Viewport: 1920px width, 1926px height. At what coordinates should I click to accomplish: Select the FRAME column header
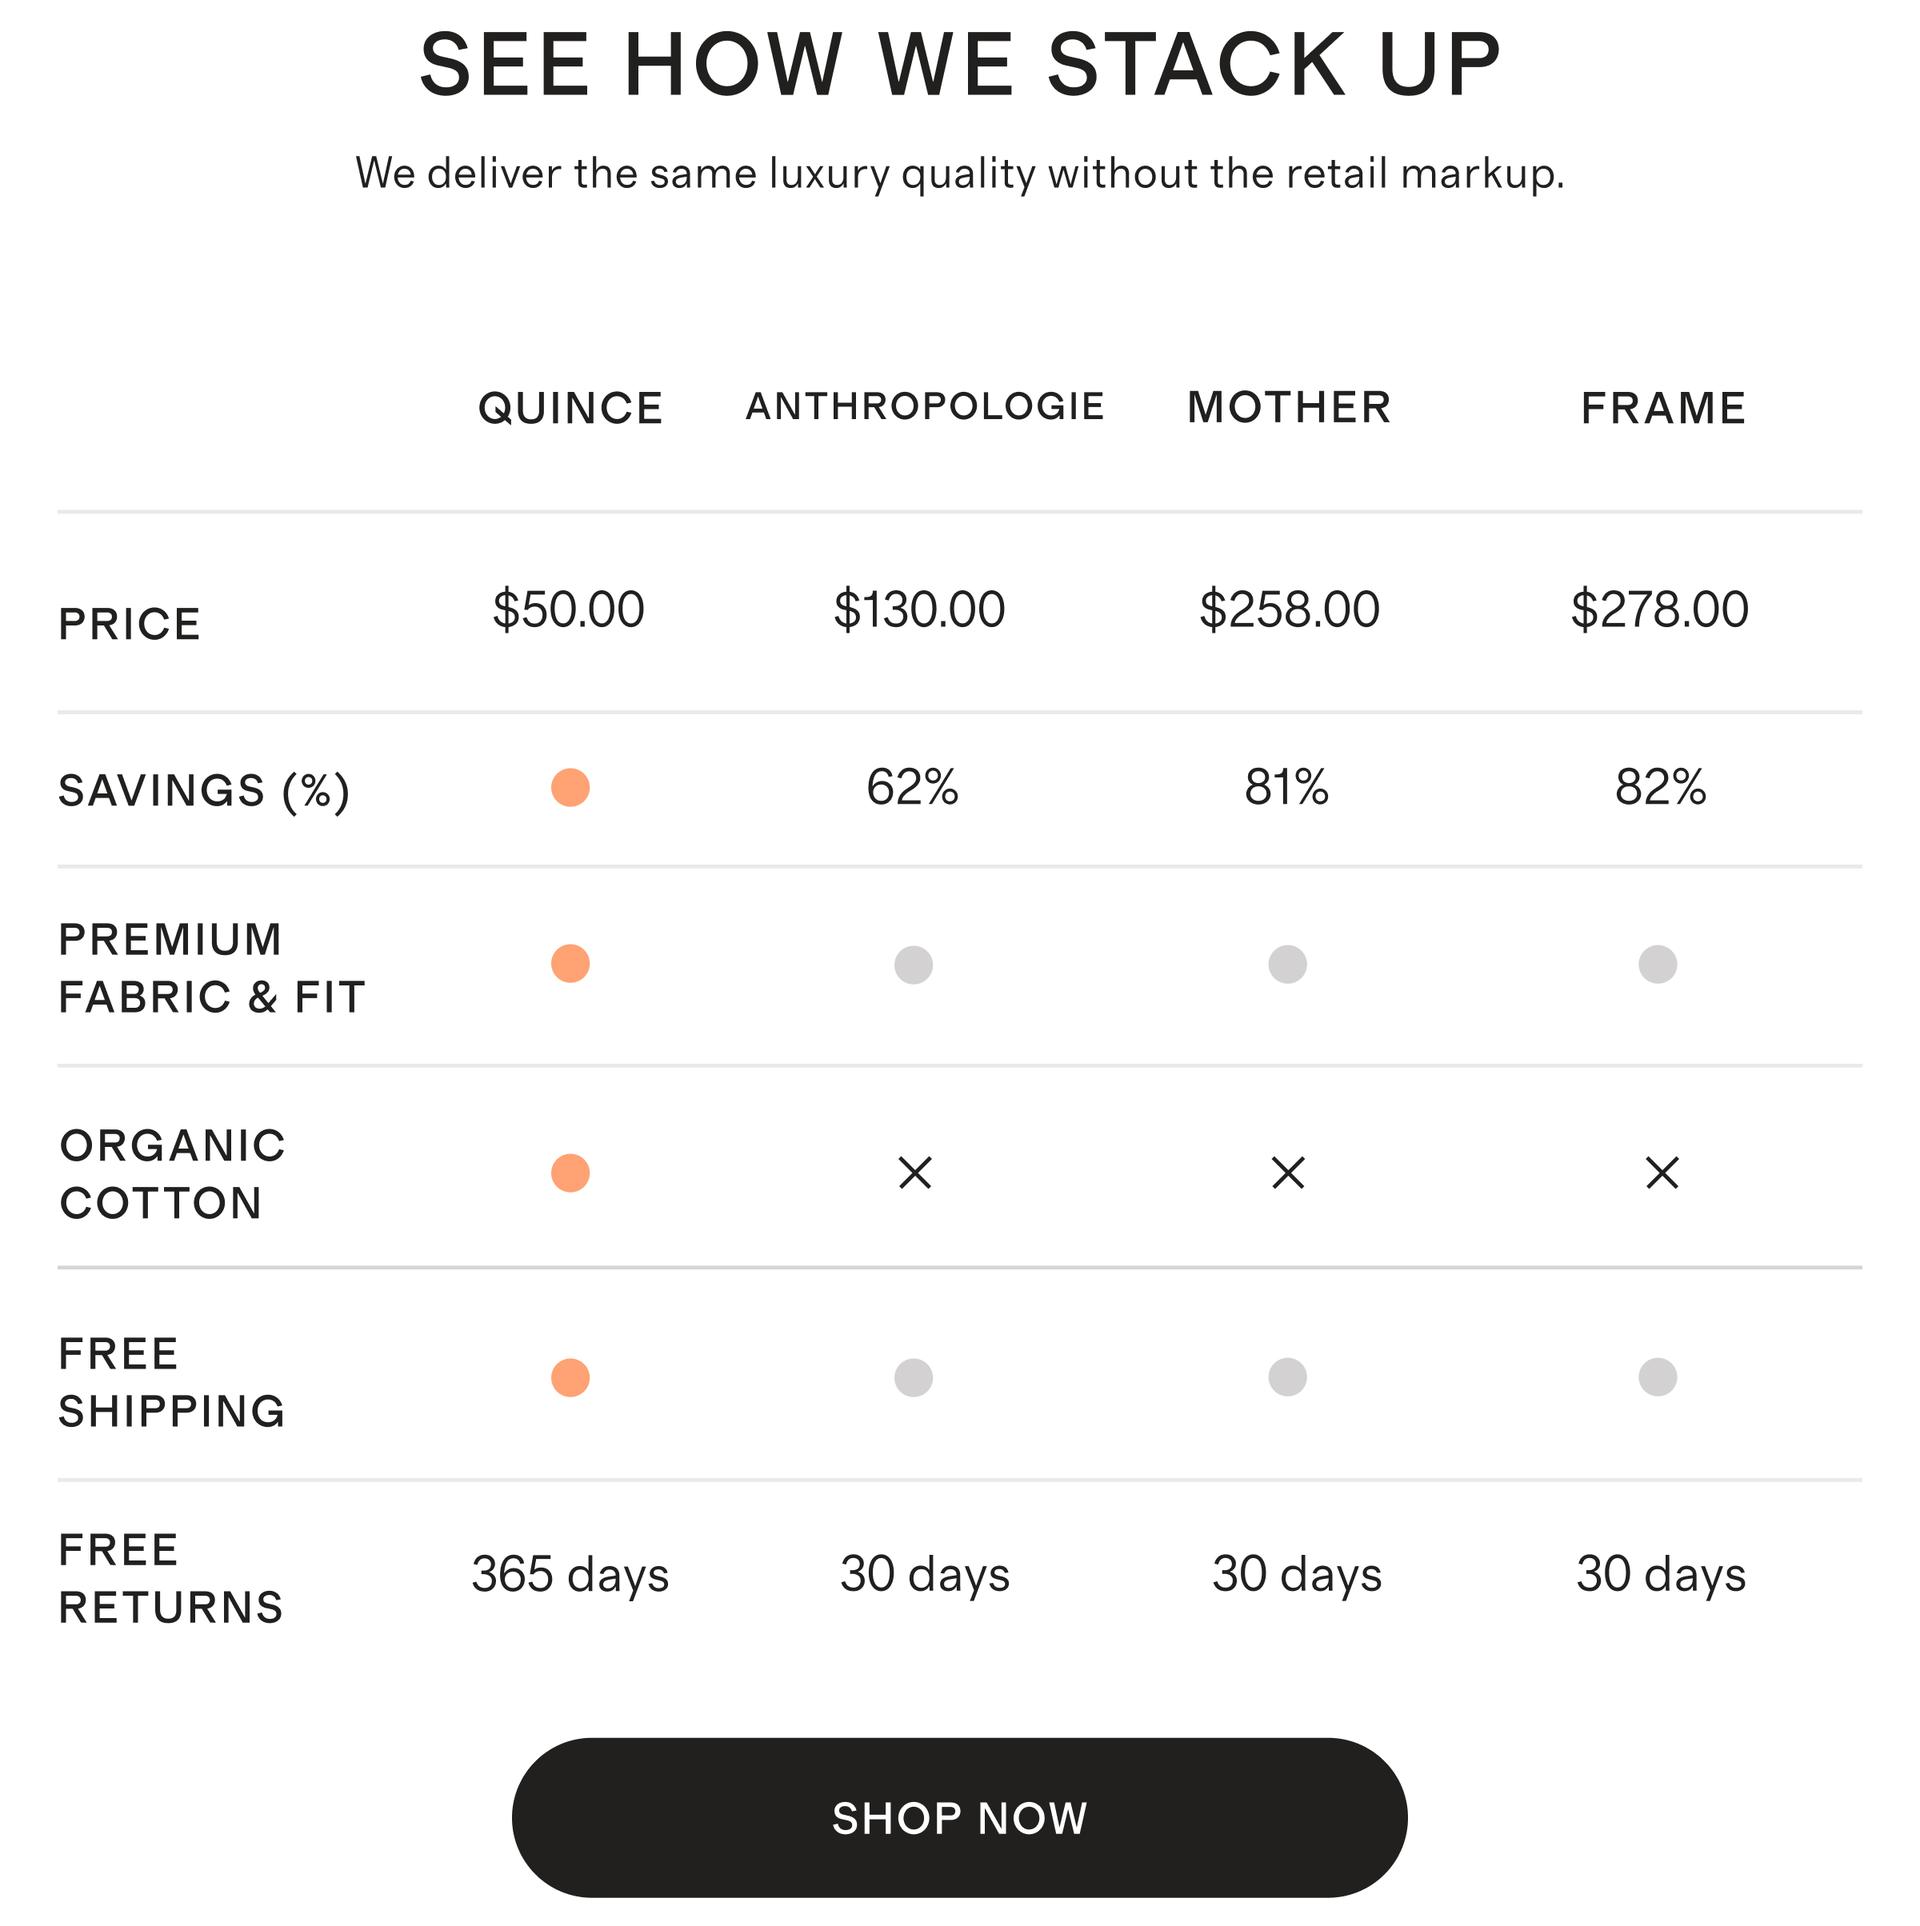(1664, 408)
